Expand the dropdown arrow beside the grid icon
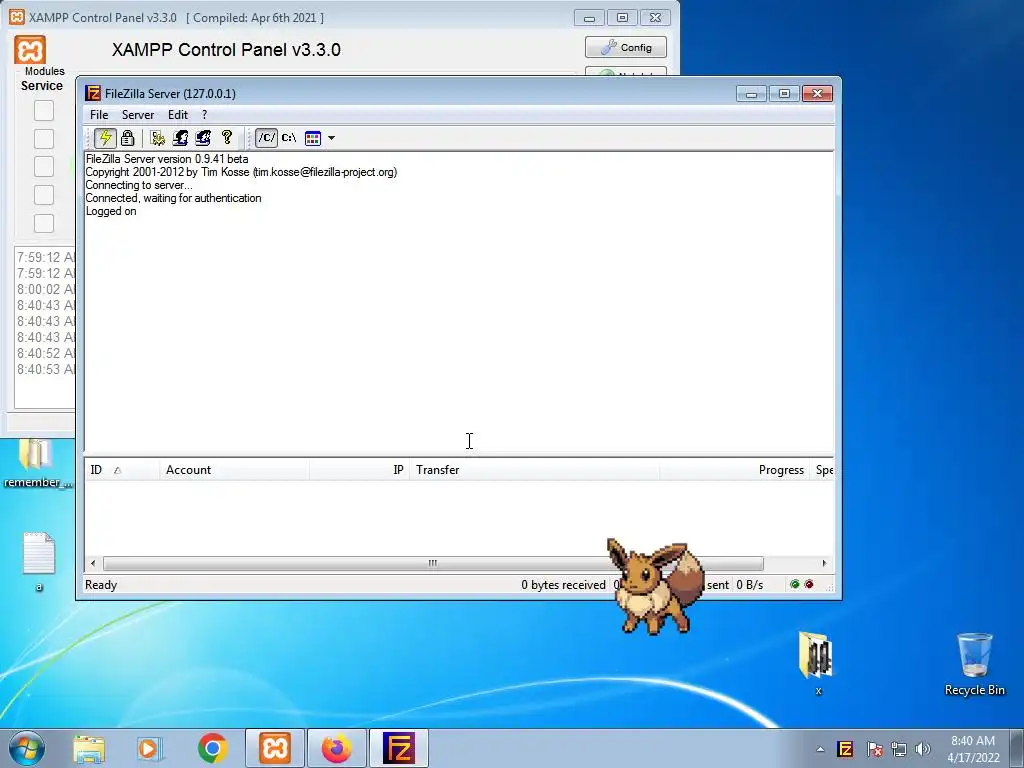This screenshot has width=1024, height=768. pyautogui.click(x=331, y=138)
